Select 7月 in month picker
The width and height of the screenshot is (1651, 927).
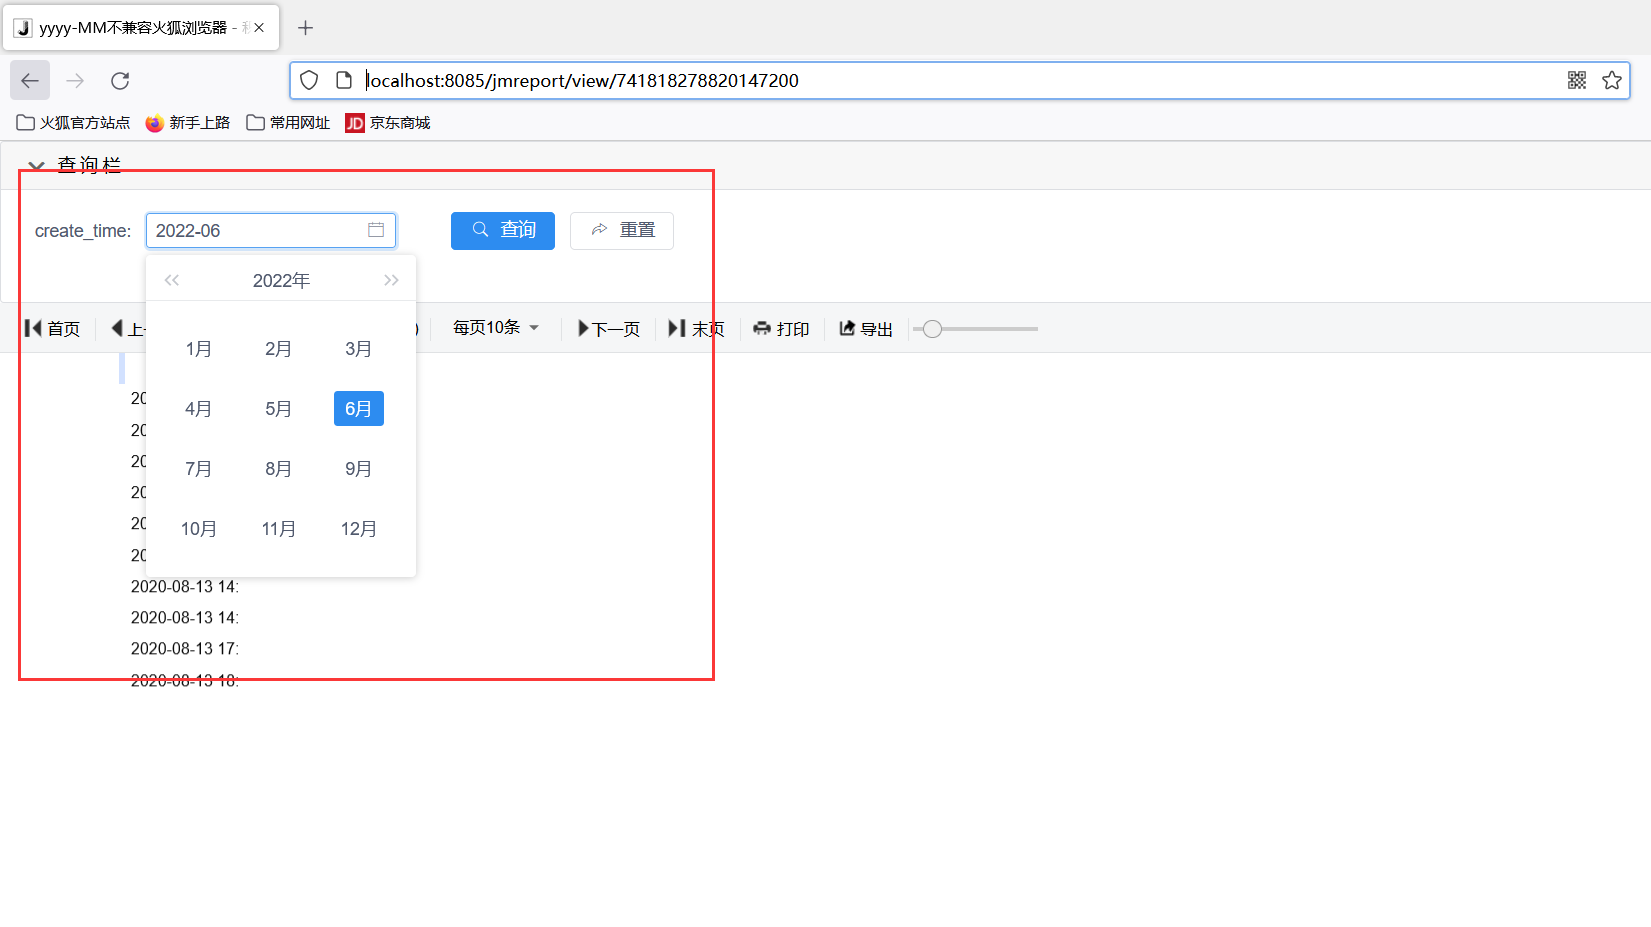(199, 469)
